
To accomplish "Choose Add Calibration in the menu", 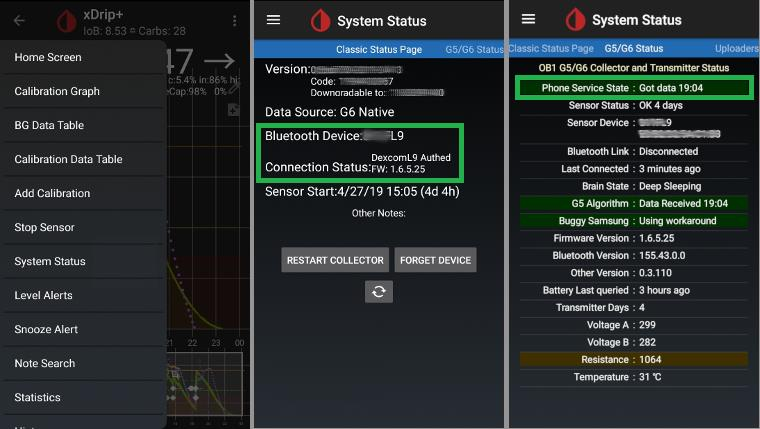I will pos(83,193).
